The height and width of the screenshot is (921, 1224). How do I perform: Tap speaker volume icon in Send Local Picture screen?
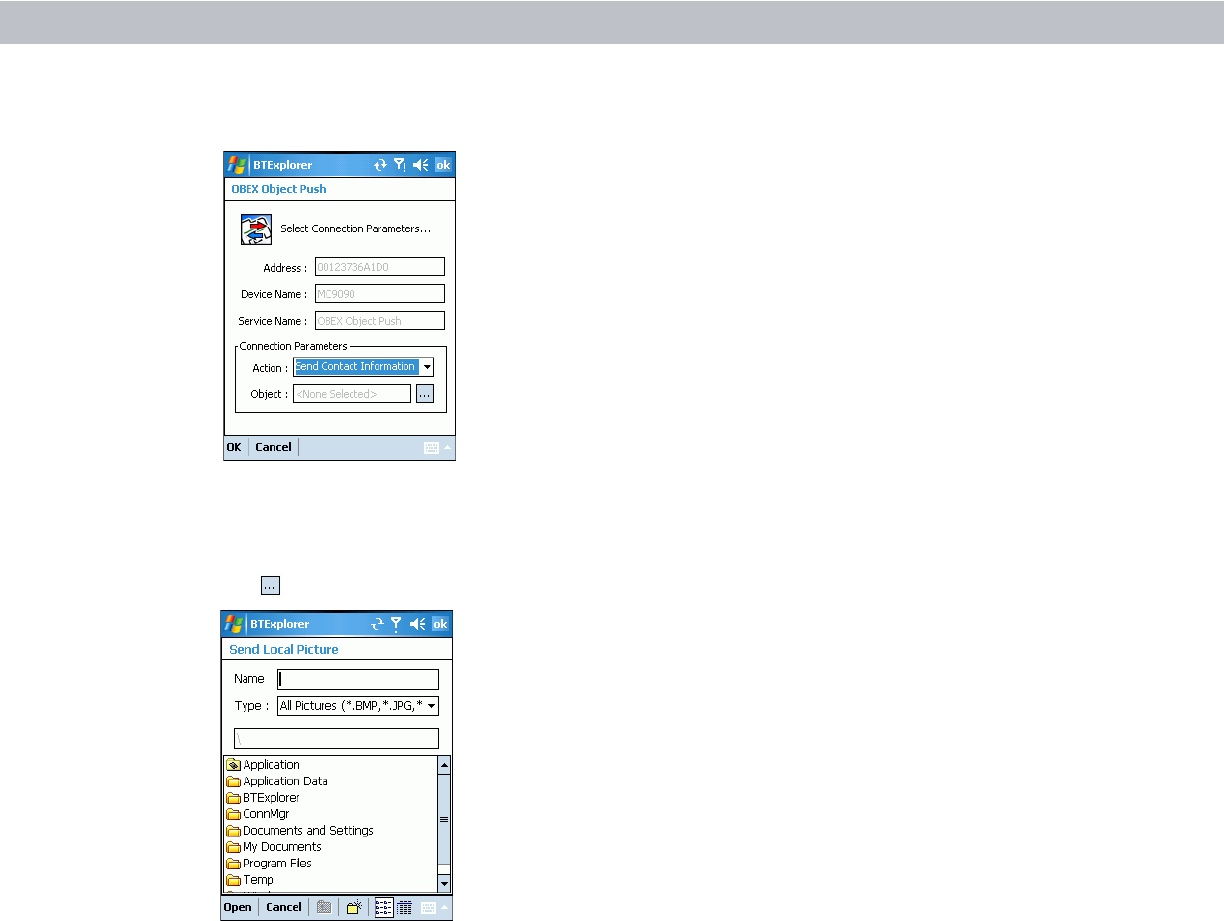point(418,624)
